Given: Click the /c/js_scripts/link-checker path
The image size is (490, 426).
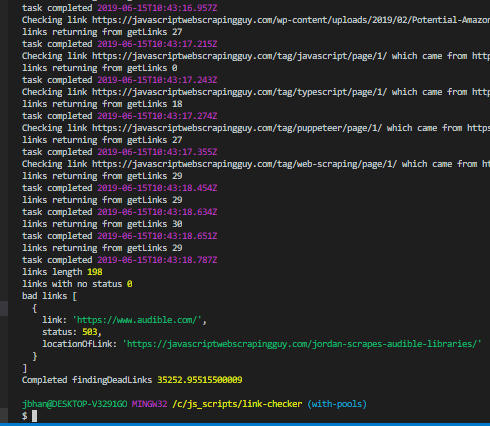Looking at the screenshot, I should 237,404.
